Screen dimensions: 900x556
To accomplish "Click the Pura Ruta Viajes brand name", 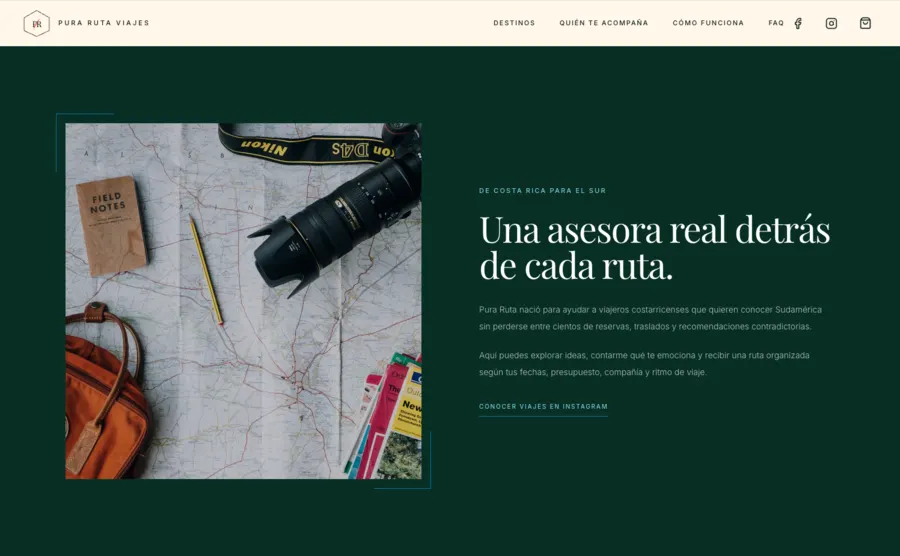I will 104,23.
